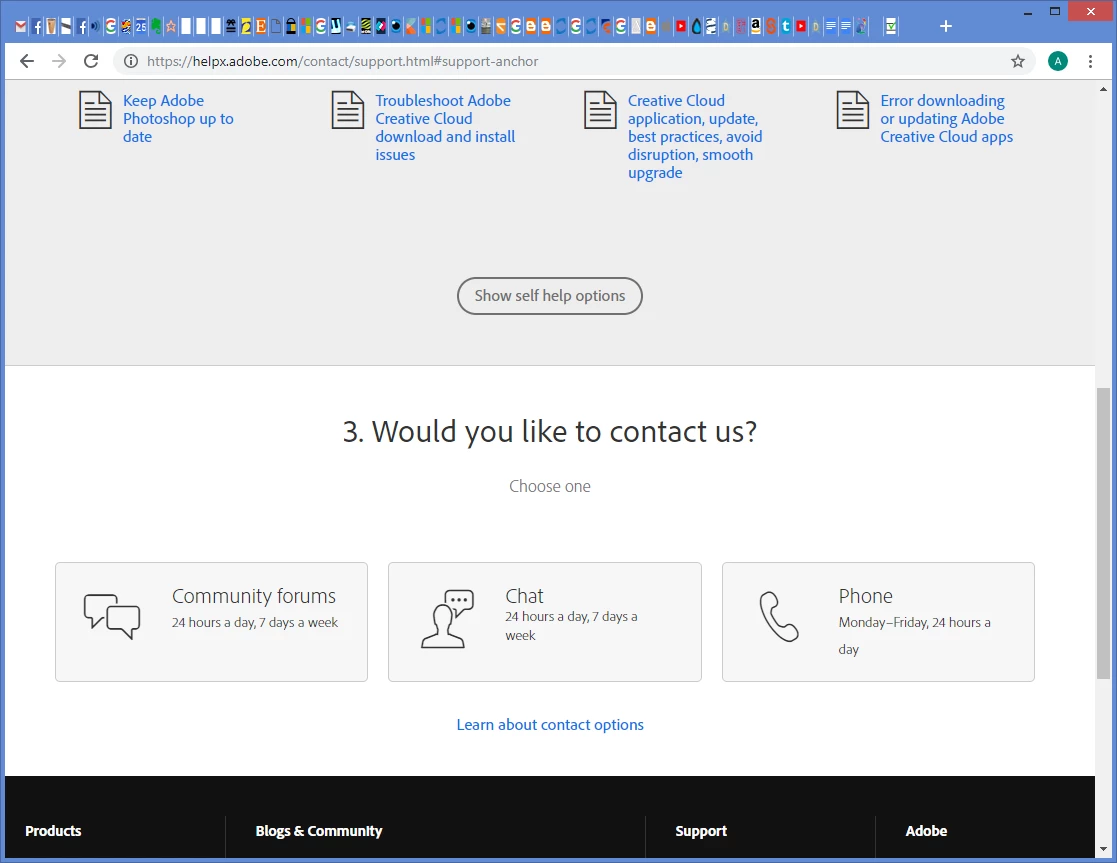Open Keep Adobe Photoshop up to date article
The width and height of the screenshot is (1117, 863).
(178, 118)
